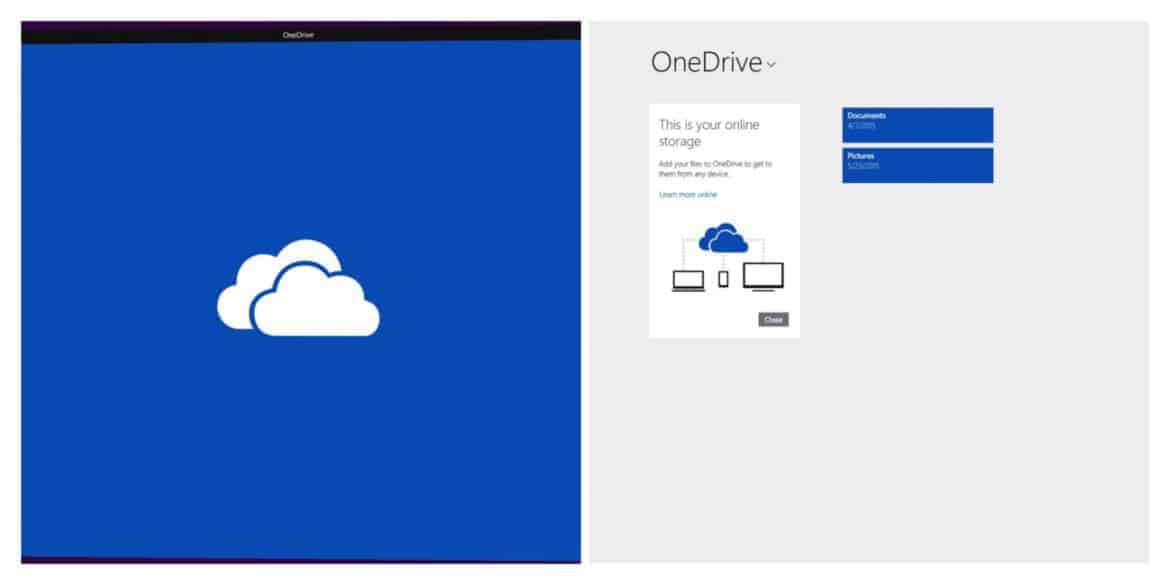The image size is (1170, 585).
Task: Open the OneDrive title dropdown chevron
Action: 771,65
